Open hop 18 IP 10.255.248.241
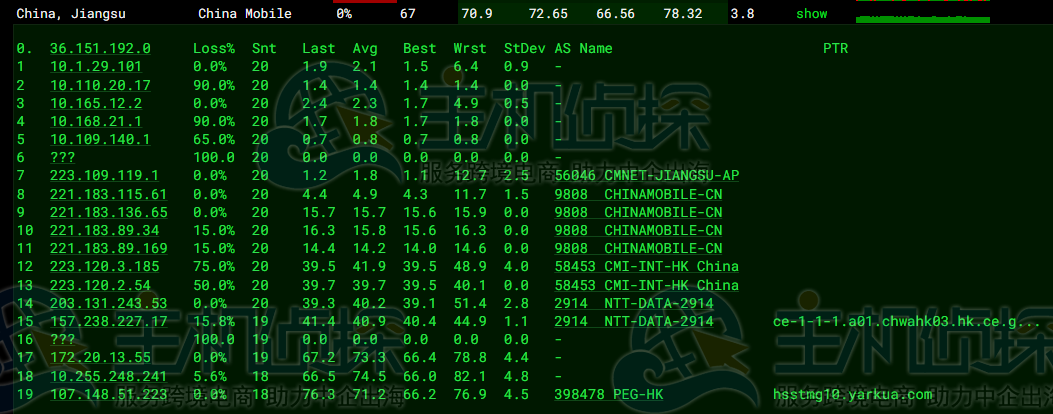The height and width of the screenshot is (414, 1053). pyautogui.click(x=108, y=376)
